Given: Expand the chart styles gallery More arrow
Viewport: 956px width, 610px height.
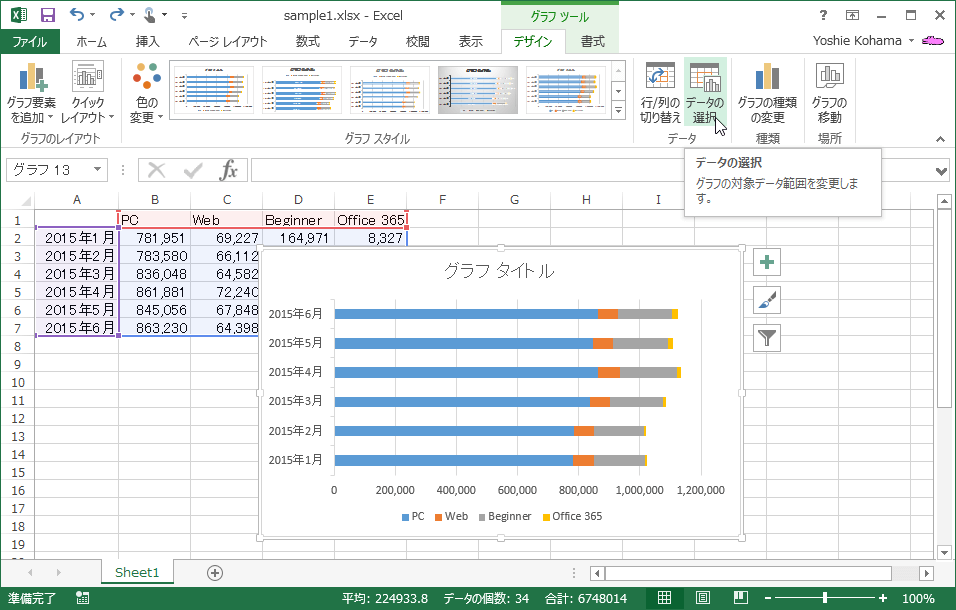Looking at the screenshot, I should (618, 111).
